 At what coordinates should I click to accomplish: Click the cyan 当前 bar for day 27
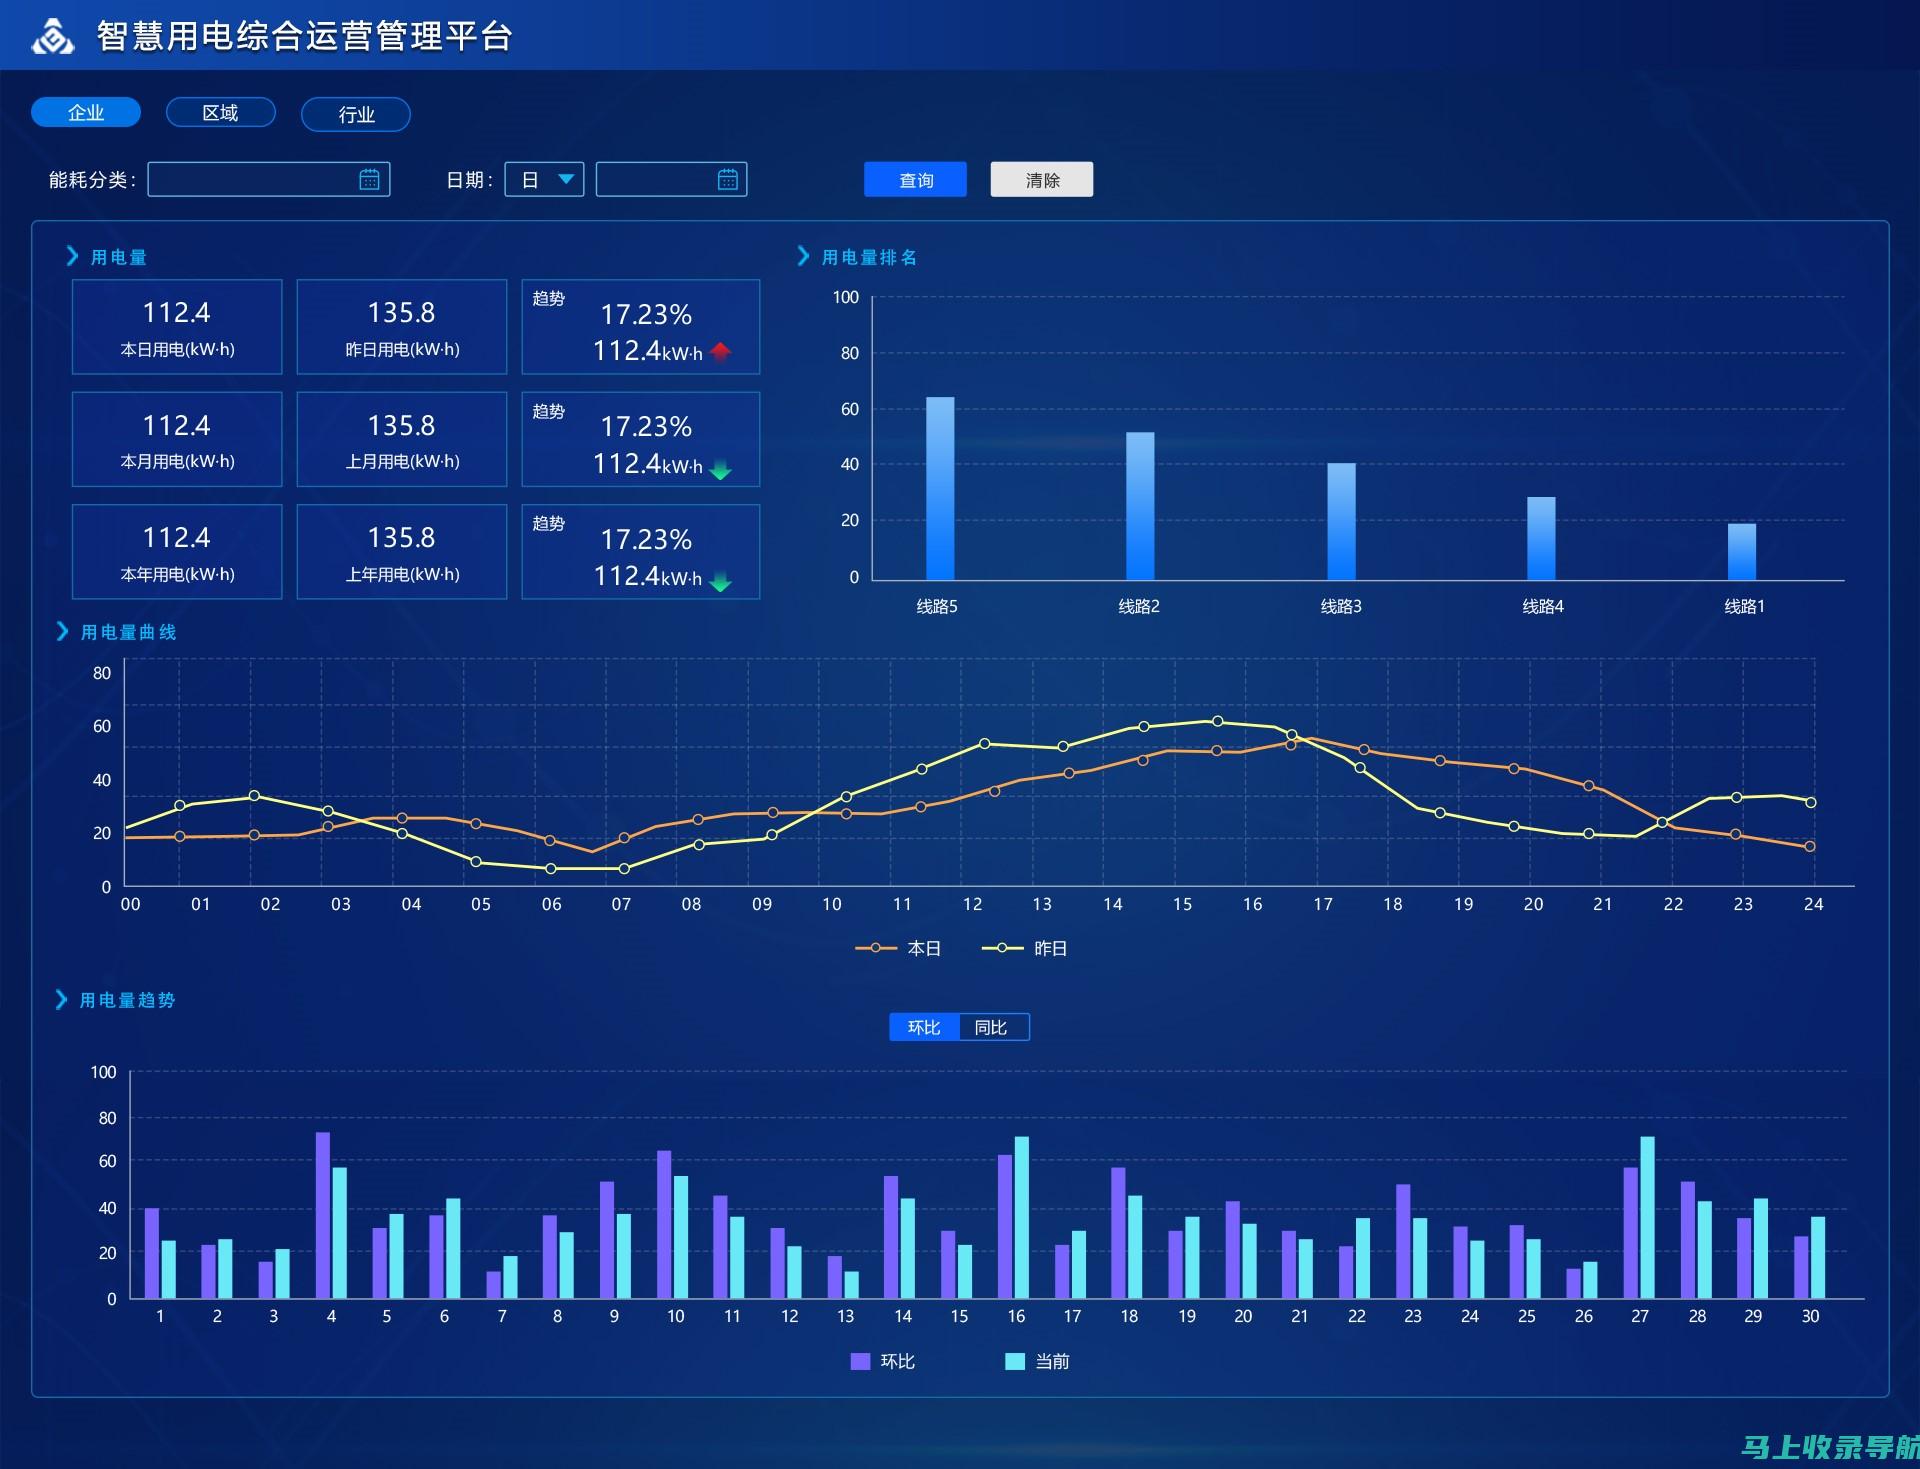[1647, 1217]
